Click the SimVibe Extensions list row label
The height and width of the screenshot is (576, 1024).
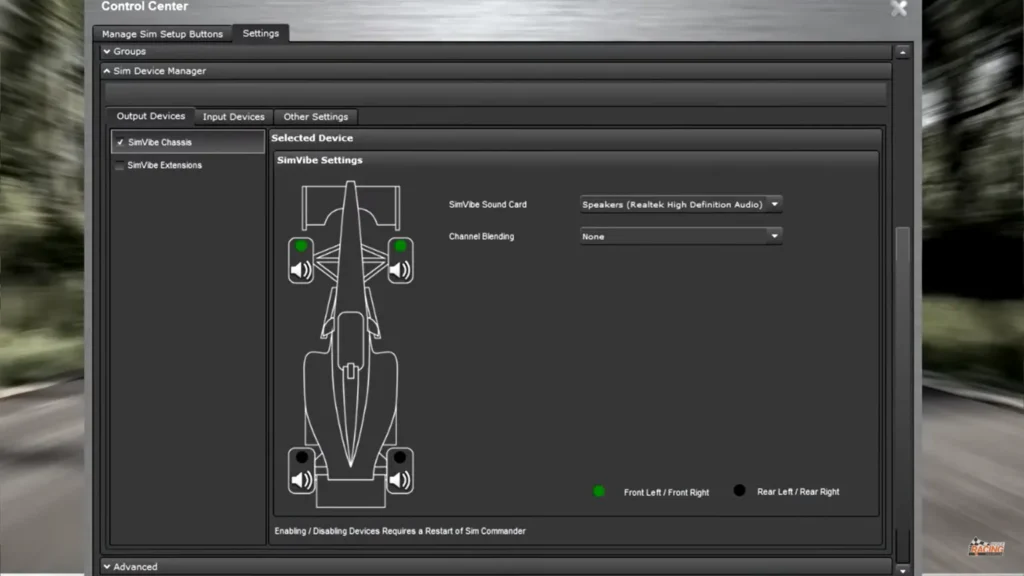point(165,165)
